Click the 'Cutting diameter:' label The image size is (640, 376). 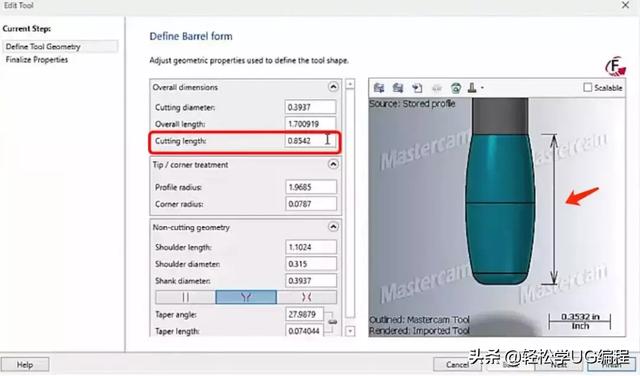185,108
